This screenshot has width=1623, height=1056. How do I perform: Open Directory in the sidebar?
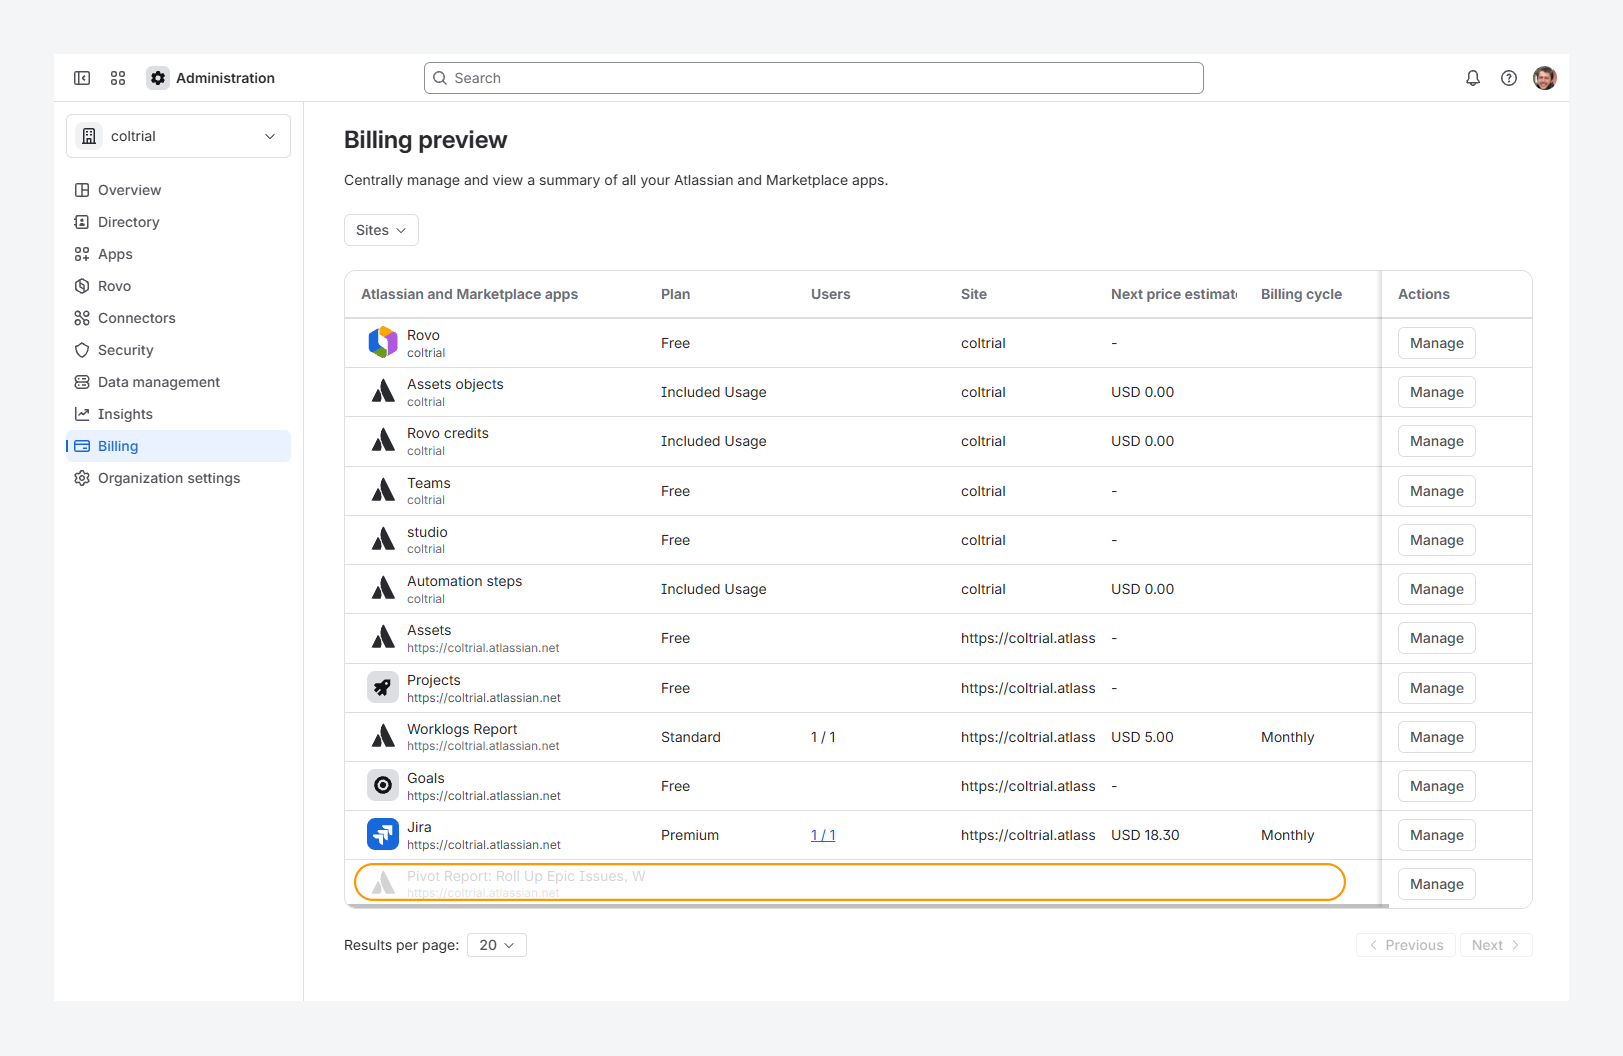[178, 222]
